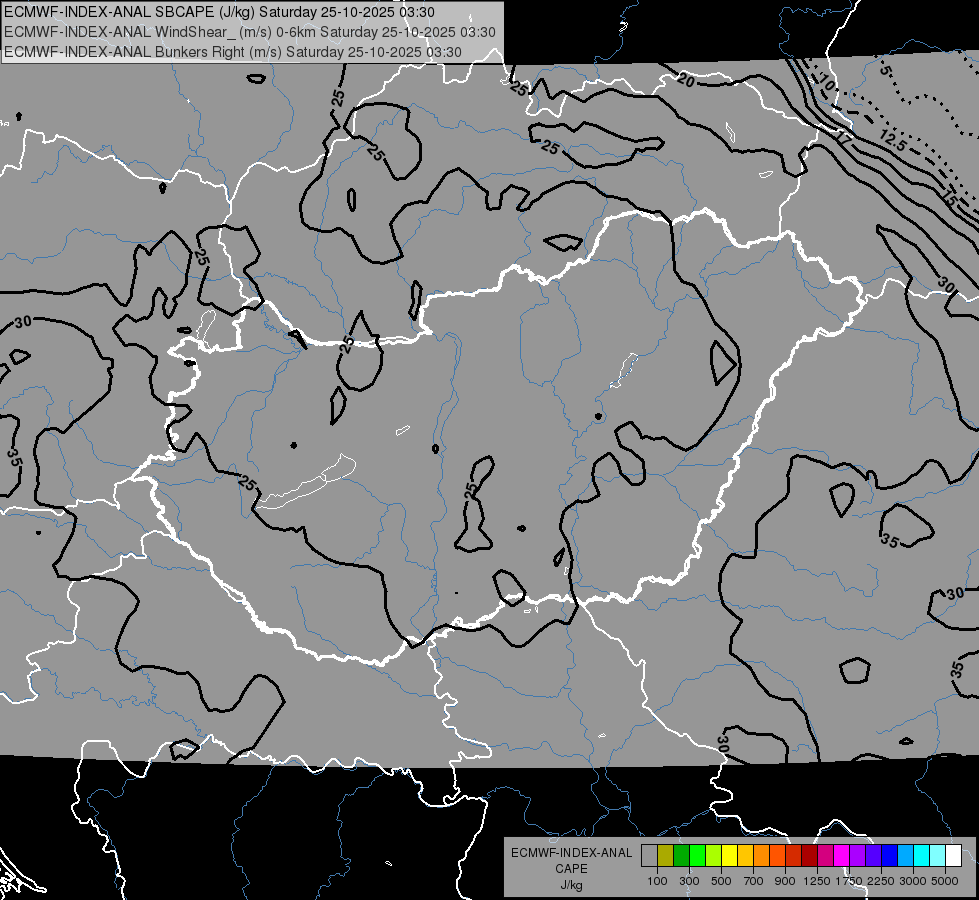Click the legend title ECMWF-INDEX-ANAL

tap(571, 853)
